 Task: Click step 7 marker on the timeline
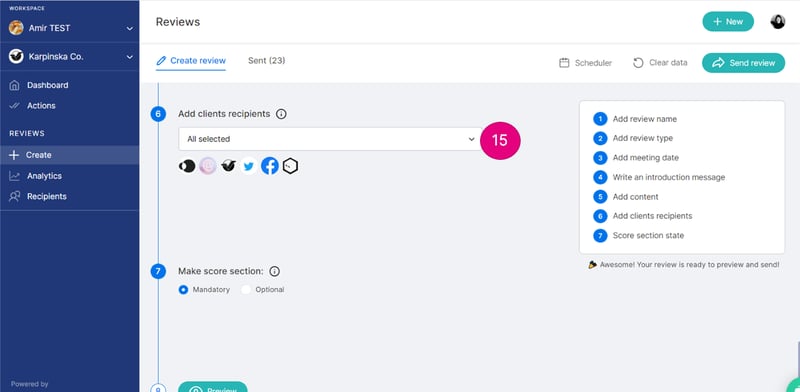pyautogui.click(x=158, y=272)
